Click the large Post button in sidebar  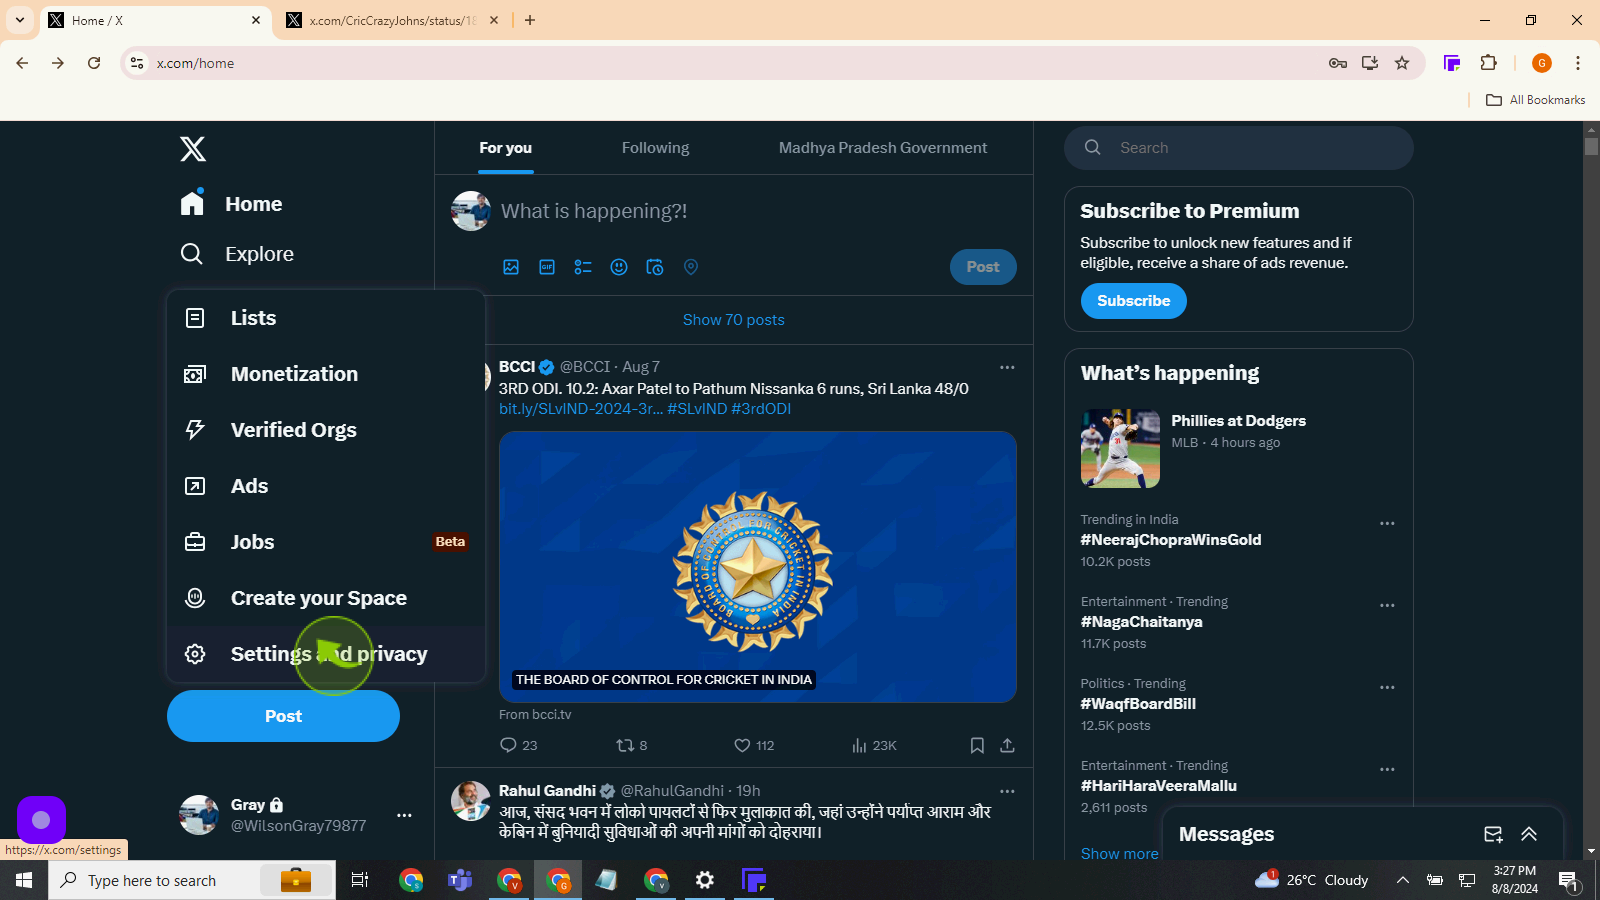click(x=283, y=716)
